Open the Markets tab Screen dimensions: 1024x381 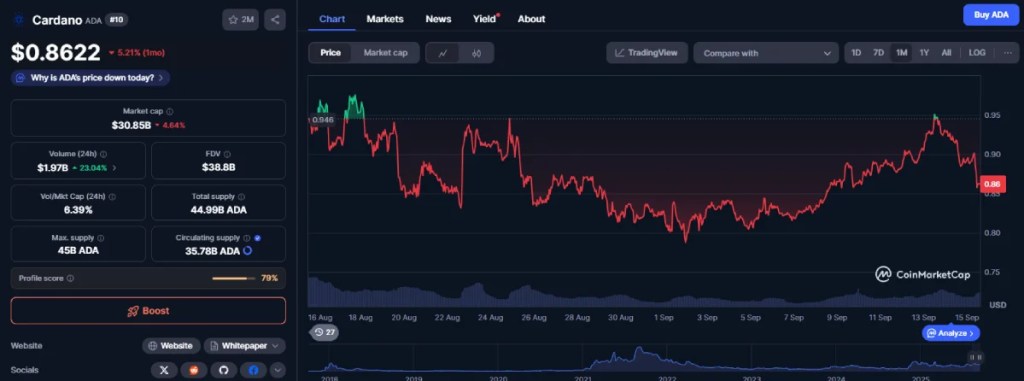pos(385,19)
